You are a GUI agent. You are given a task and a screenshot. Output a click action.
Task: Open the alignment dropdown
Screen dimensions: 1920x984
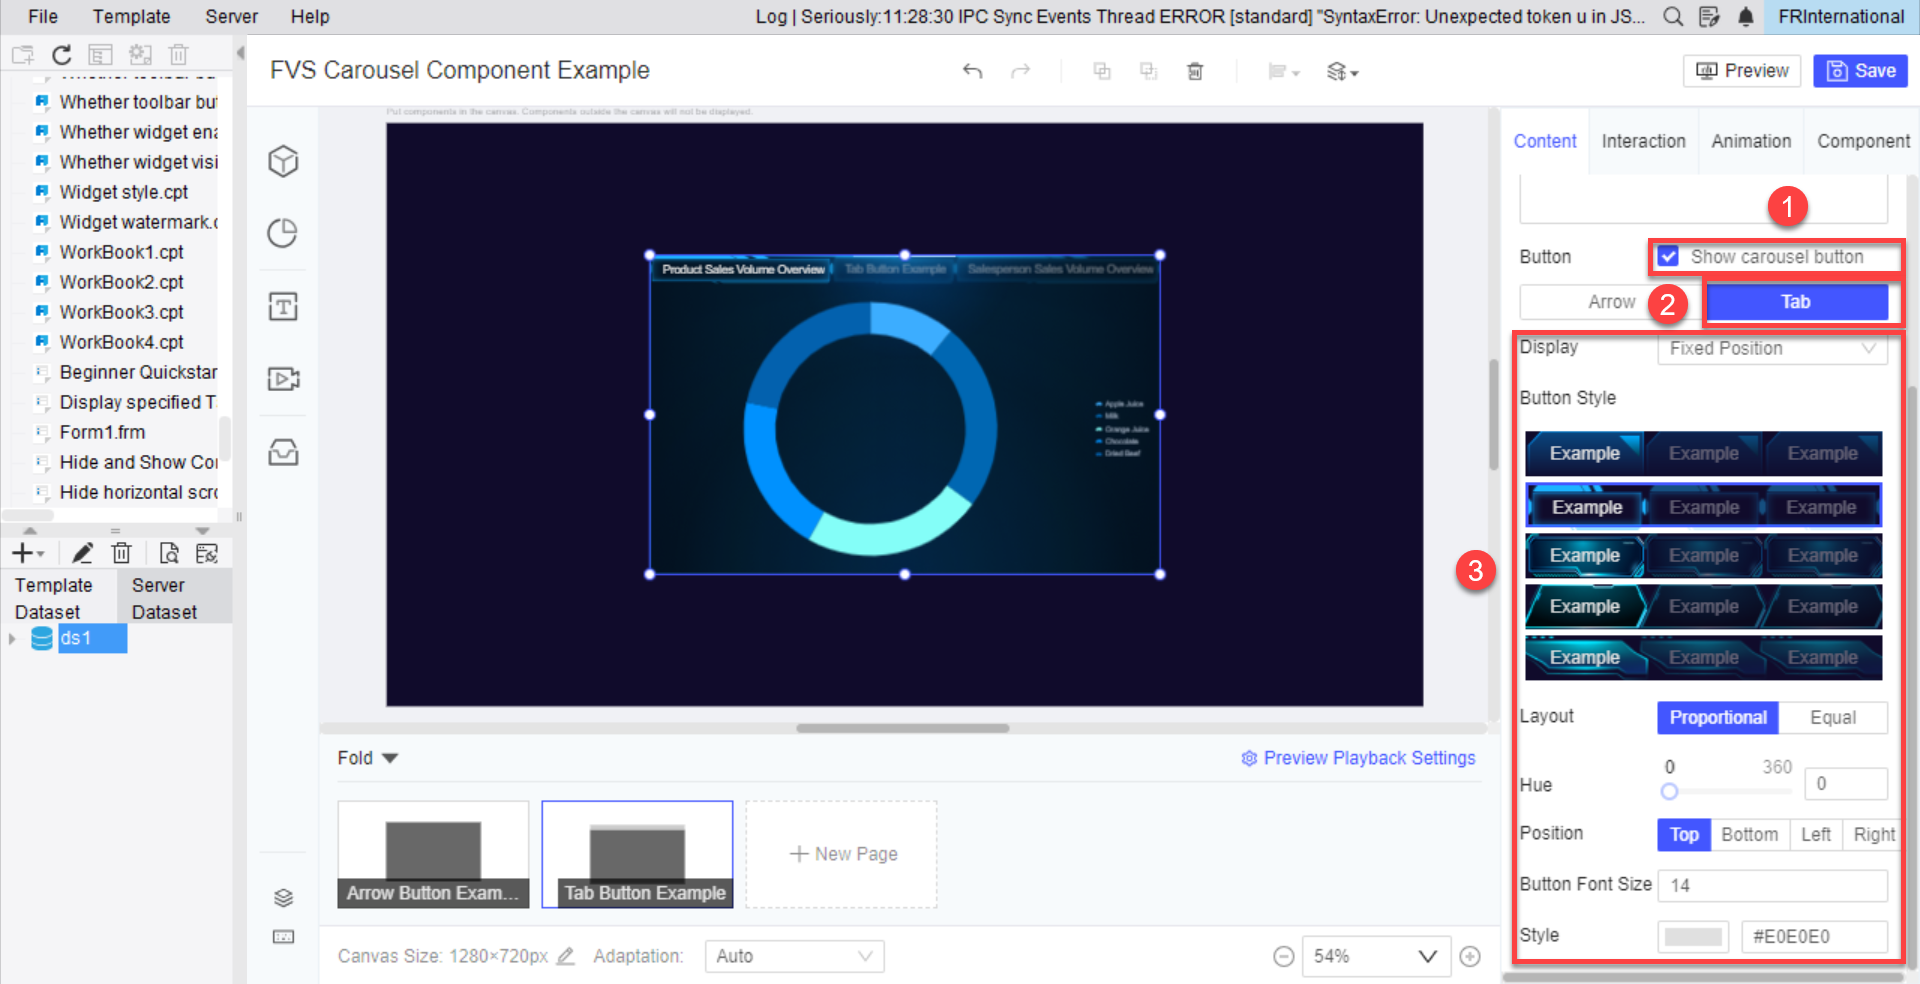(1283, 72)
